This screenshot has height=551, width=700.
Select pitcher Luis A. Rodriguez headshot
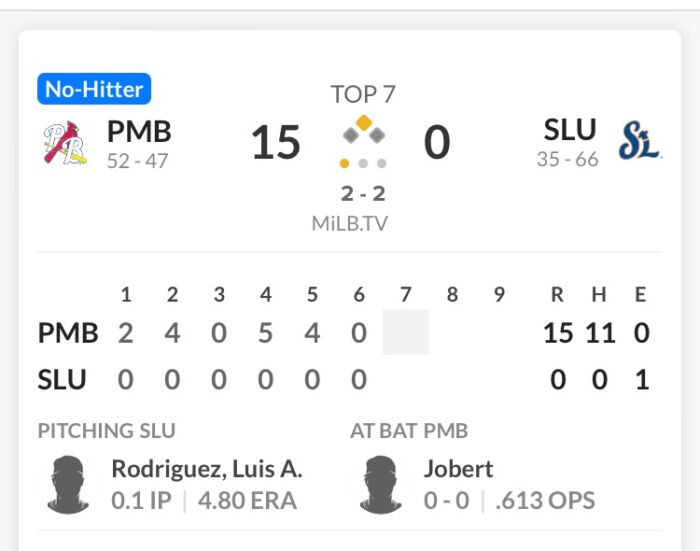68,484
